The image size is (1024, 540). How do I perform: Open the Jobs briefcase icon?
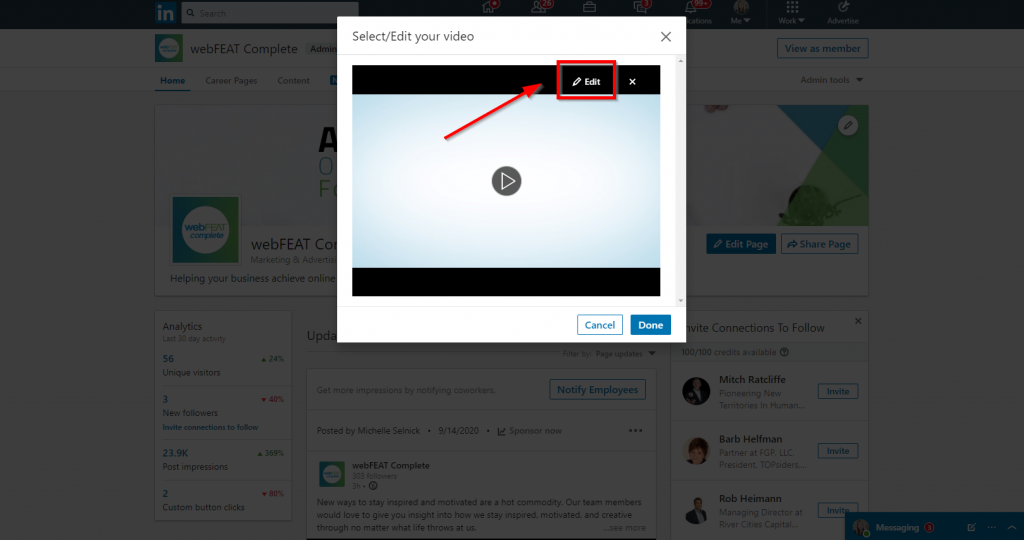point(589,7)
